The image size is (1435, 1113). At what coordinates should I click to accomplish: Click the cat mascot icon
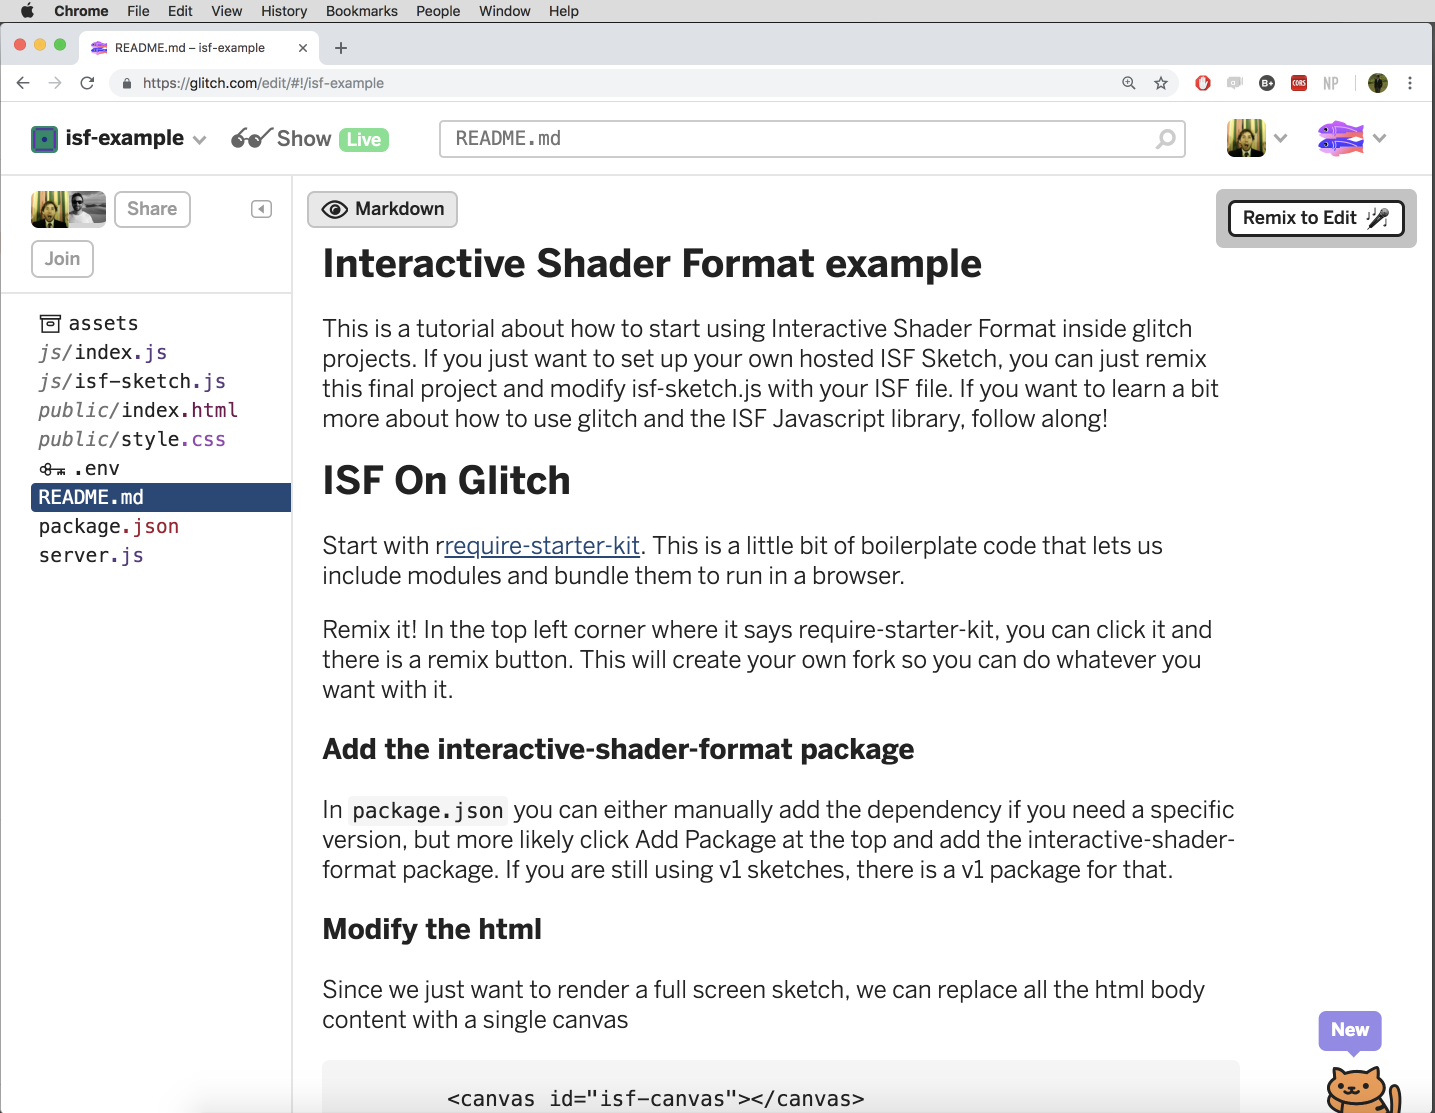tap(1363, 1090)
